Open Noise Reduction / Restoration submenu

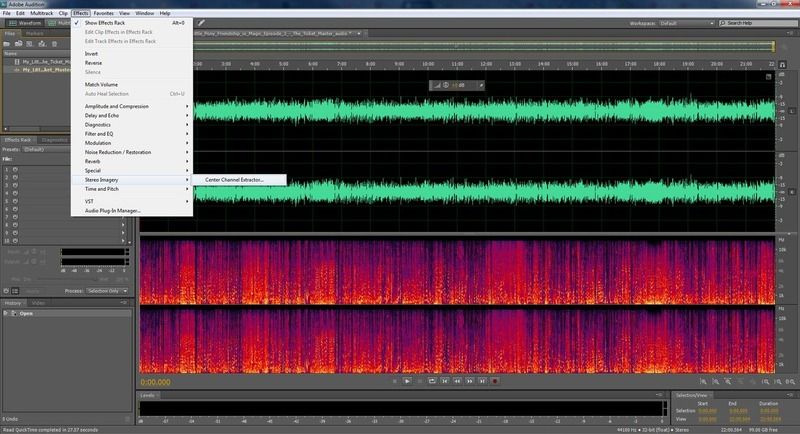coord(132,152)
